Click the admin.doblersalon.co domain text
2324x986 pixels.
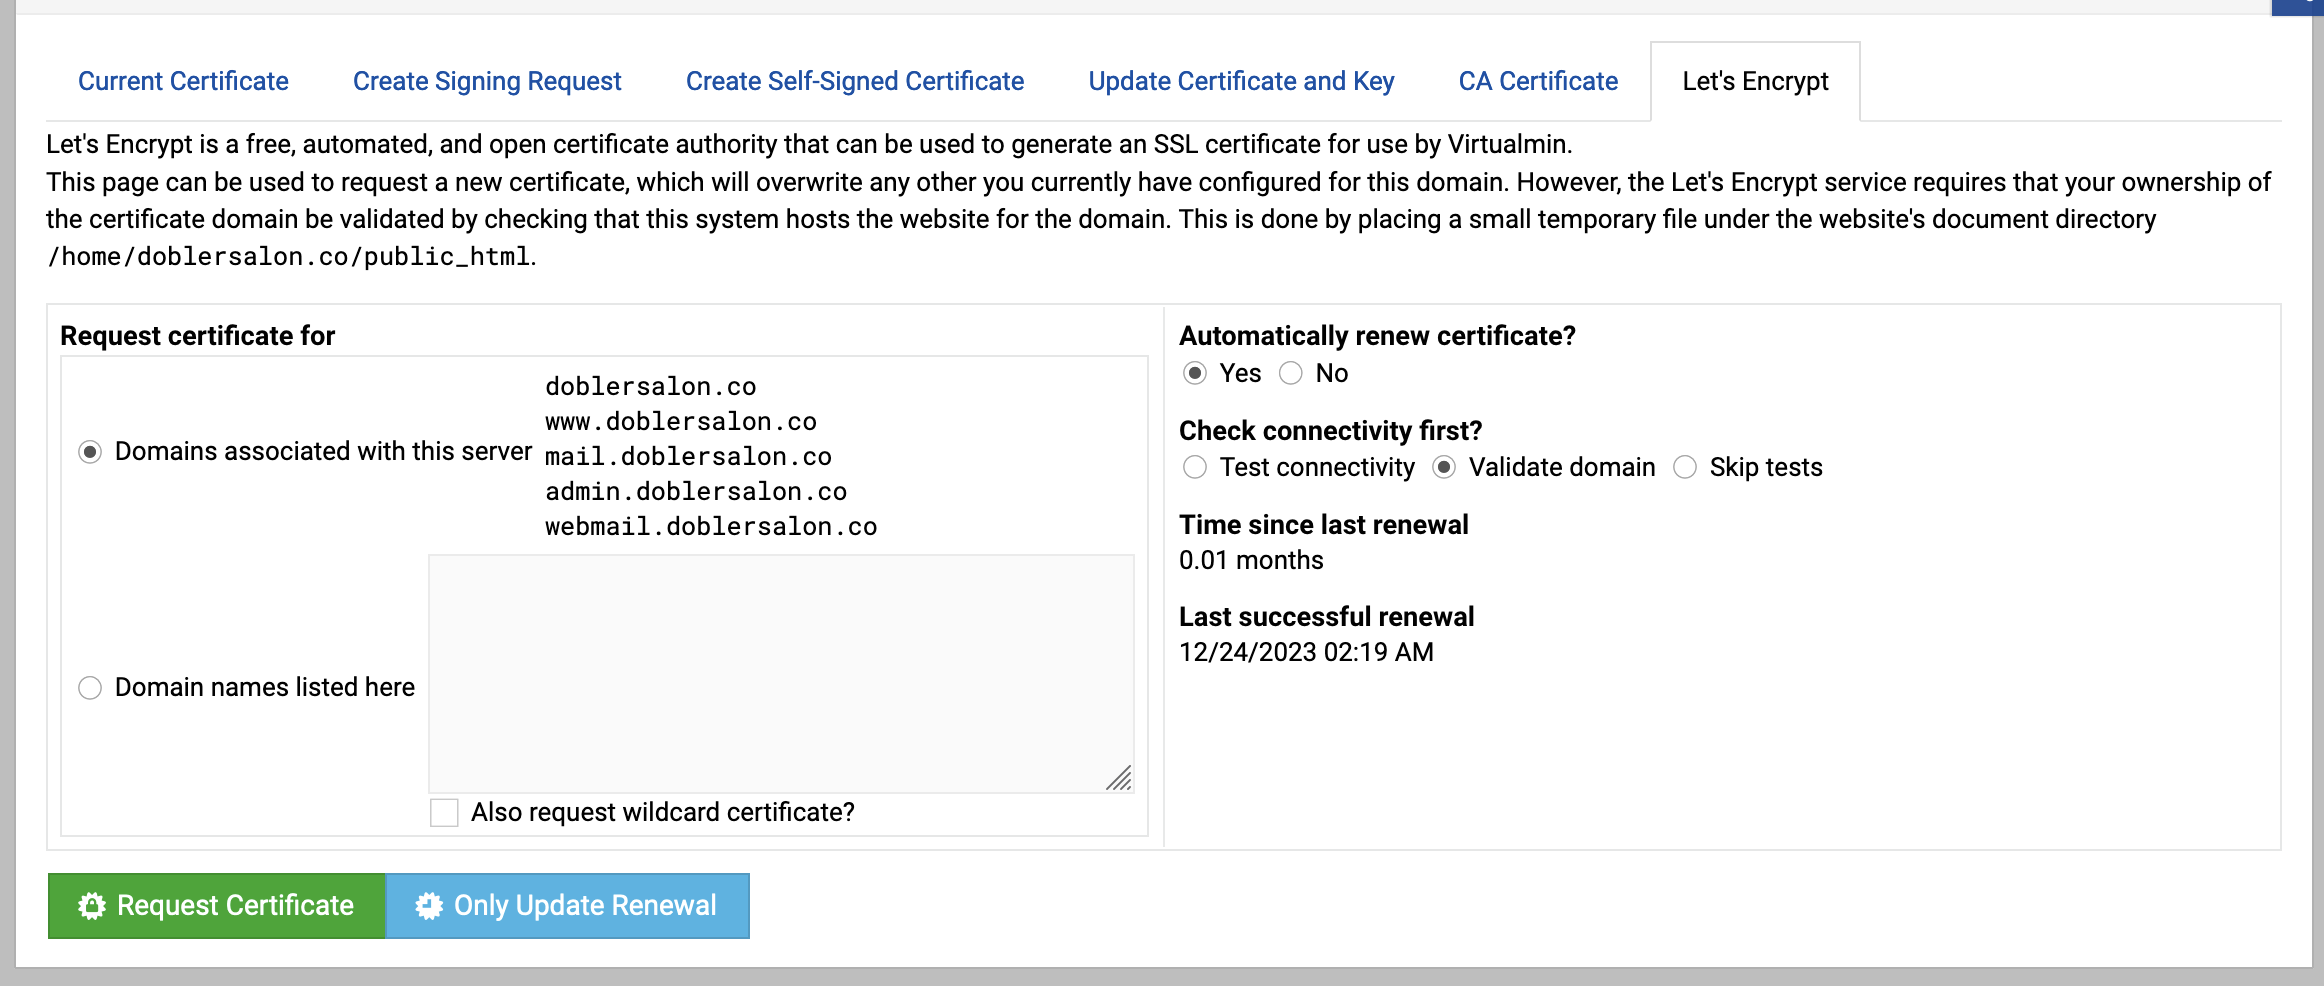[696, 492]
